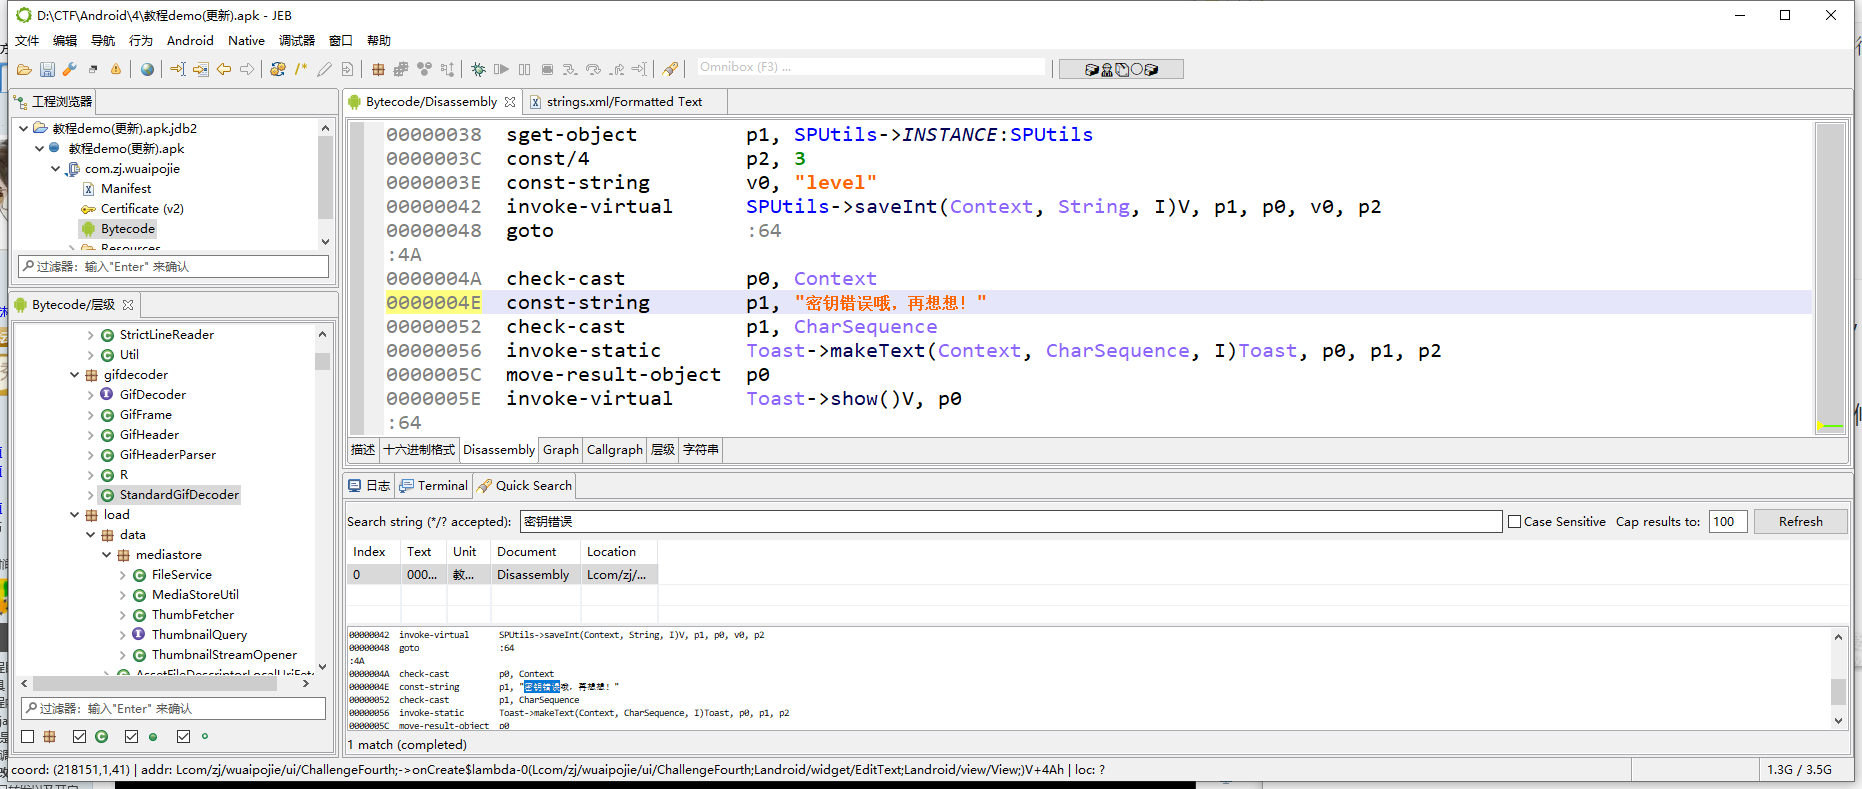1862x789 pixels.
Task: Enable the Case Sensitive checkbox
Action: (x=1514, y=522)
